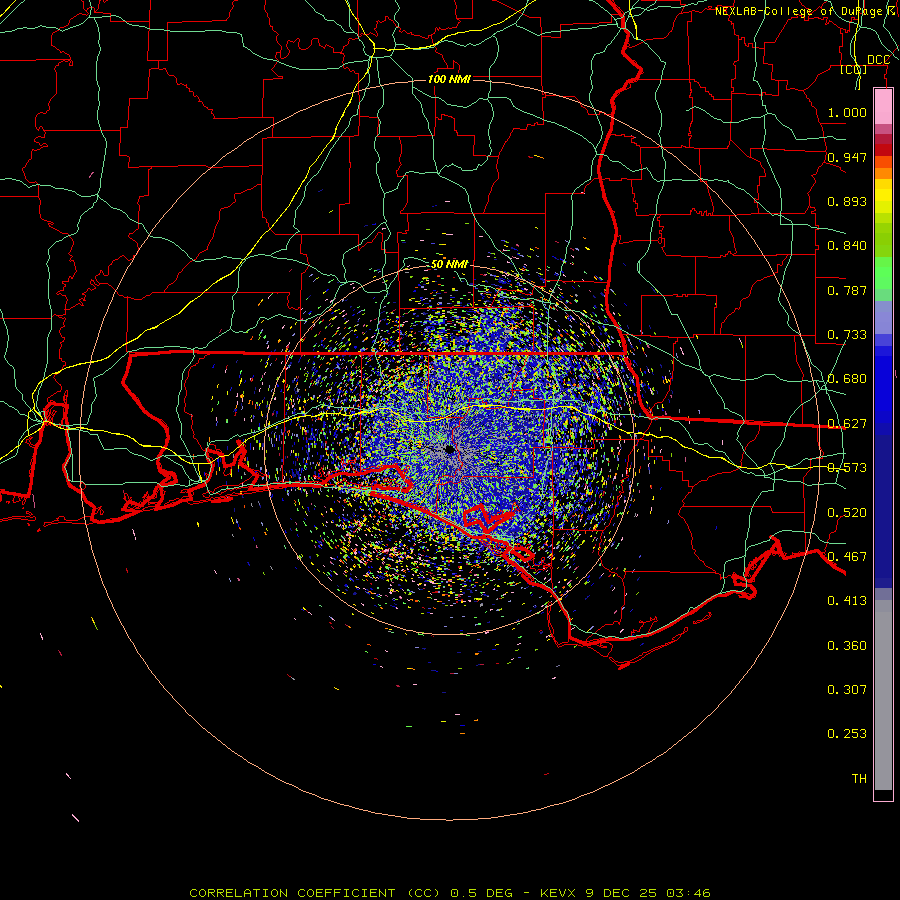
Task: Select the 0.787 scale value
Action: pos(847,290)
